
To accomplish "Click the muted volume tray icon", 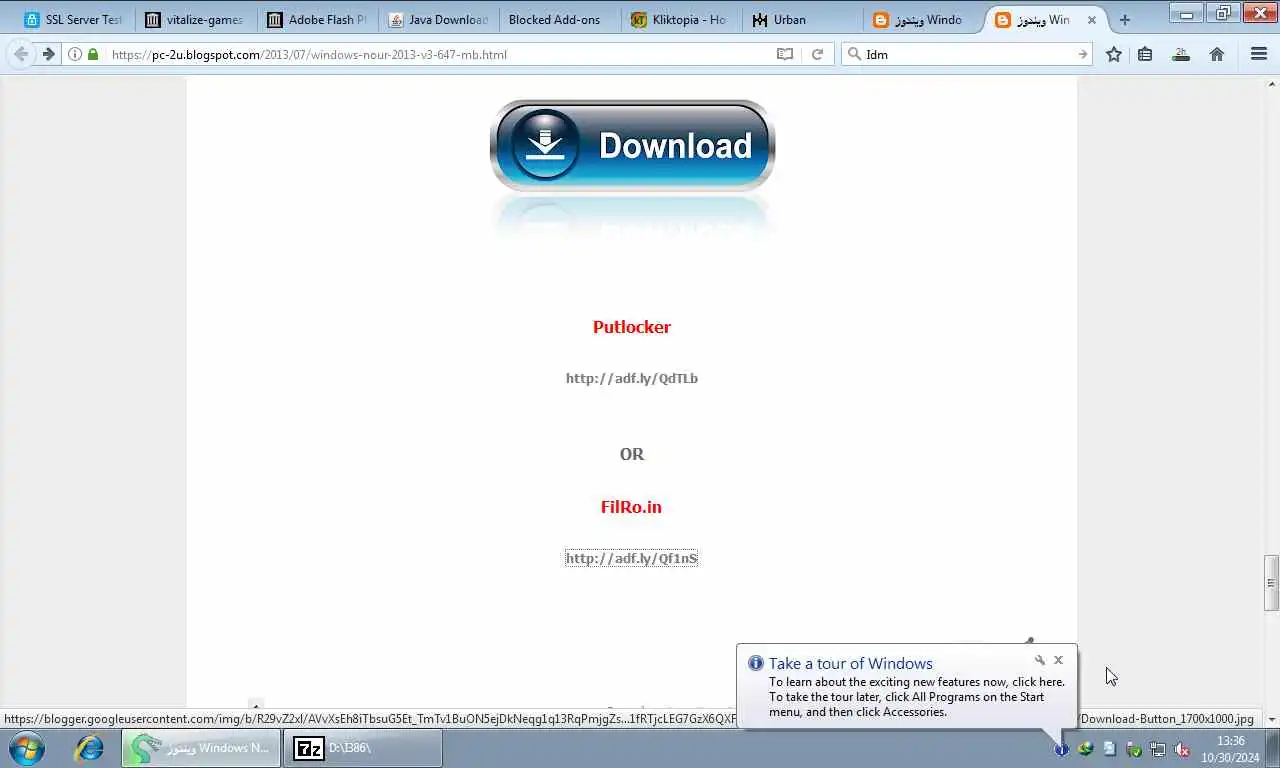I will pyautogui.click(x=1182, y=749).
